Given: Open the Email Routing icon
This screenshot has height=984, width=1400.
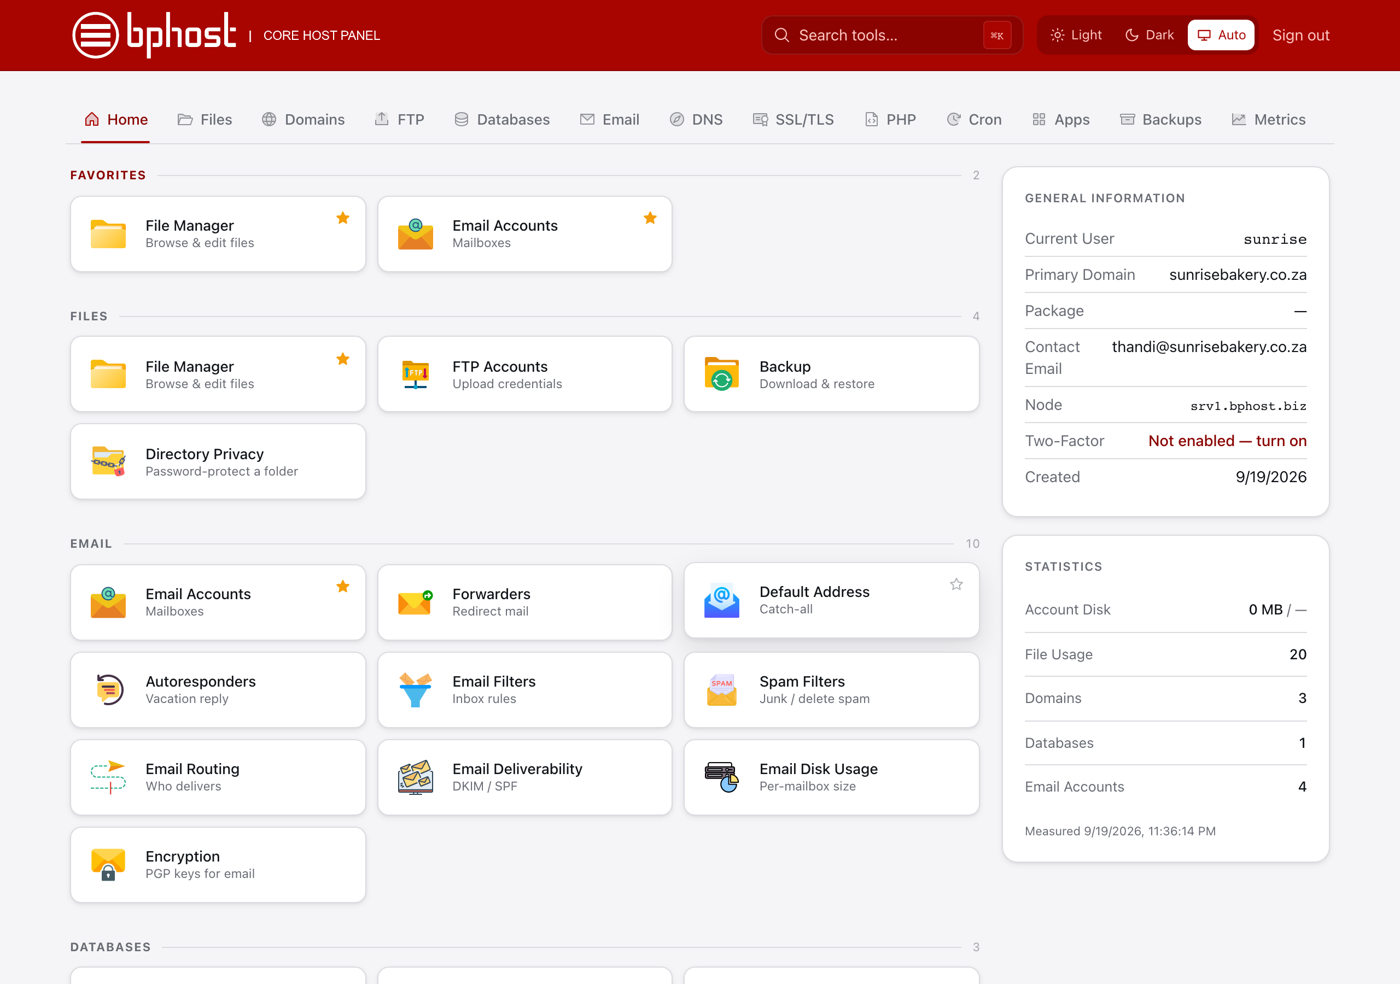Looking at the screenshot, I should pyautogui.click(x=108, y=777).
